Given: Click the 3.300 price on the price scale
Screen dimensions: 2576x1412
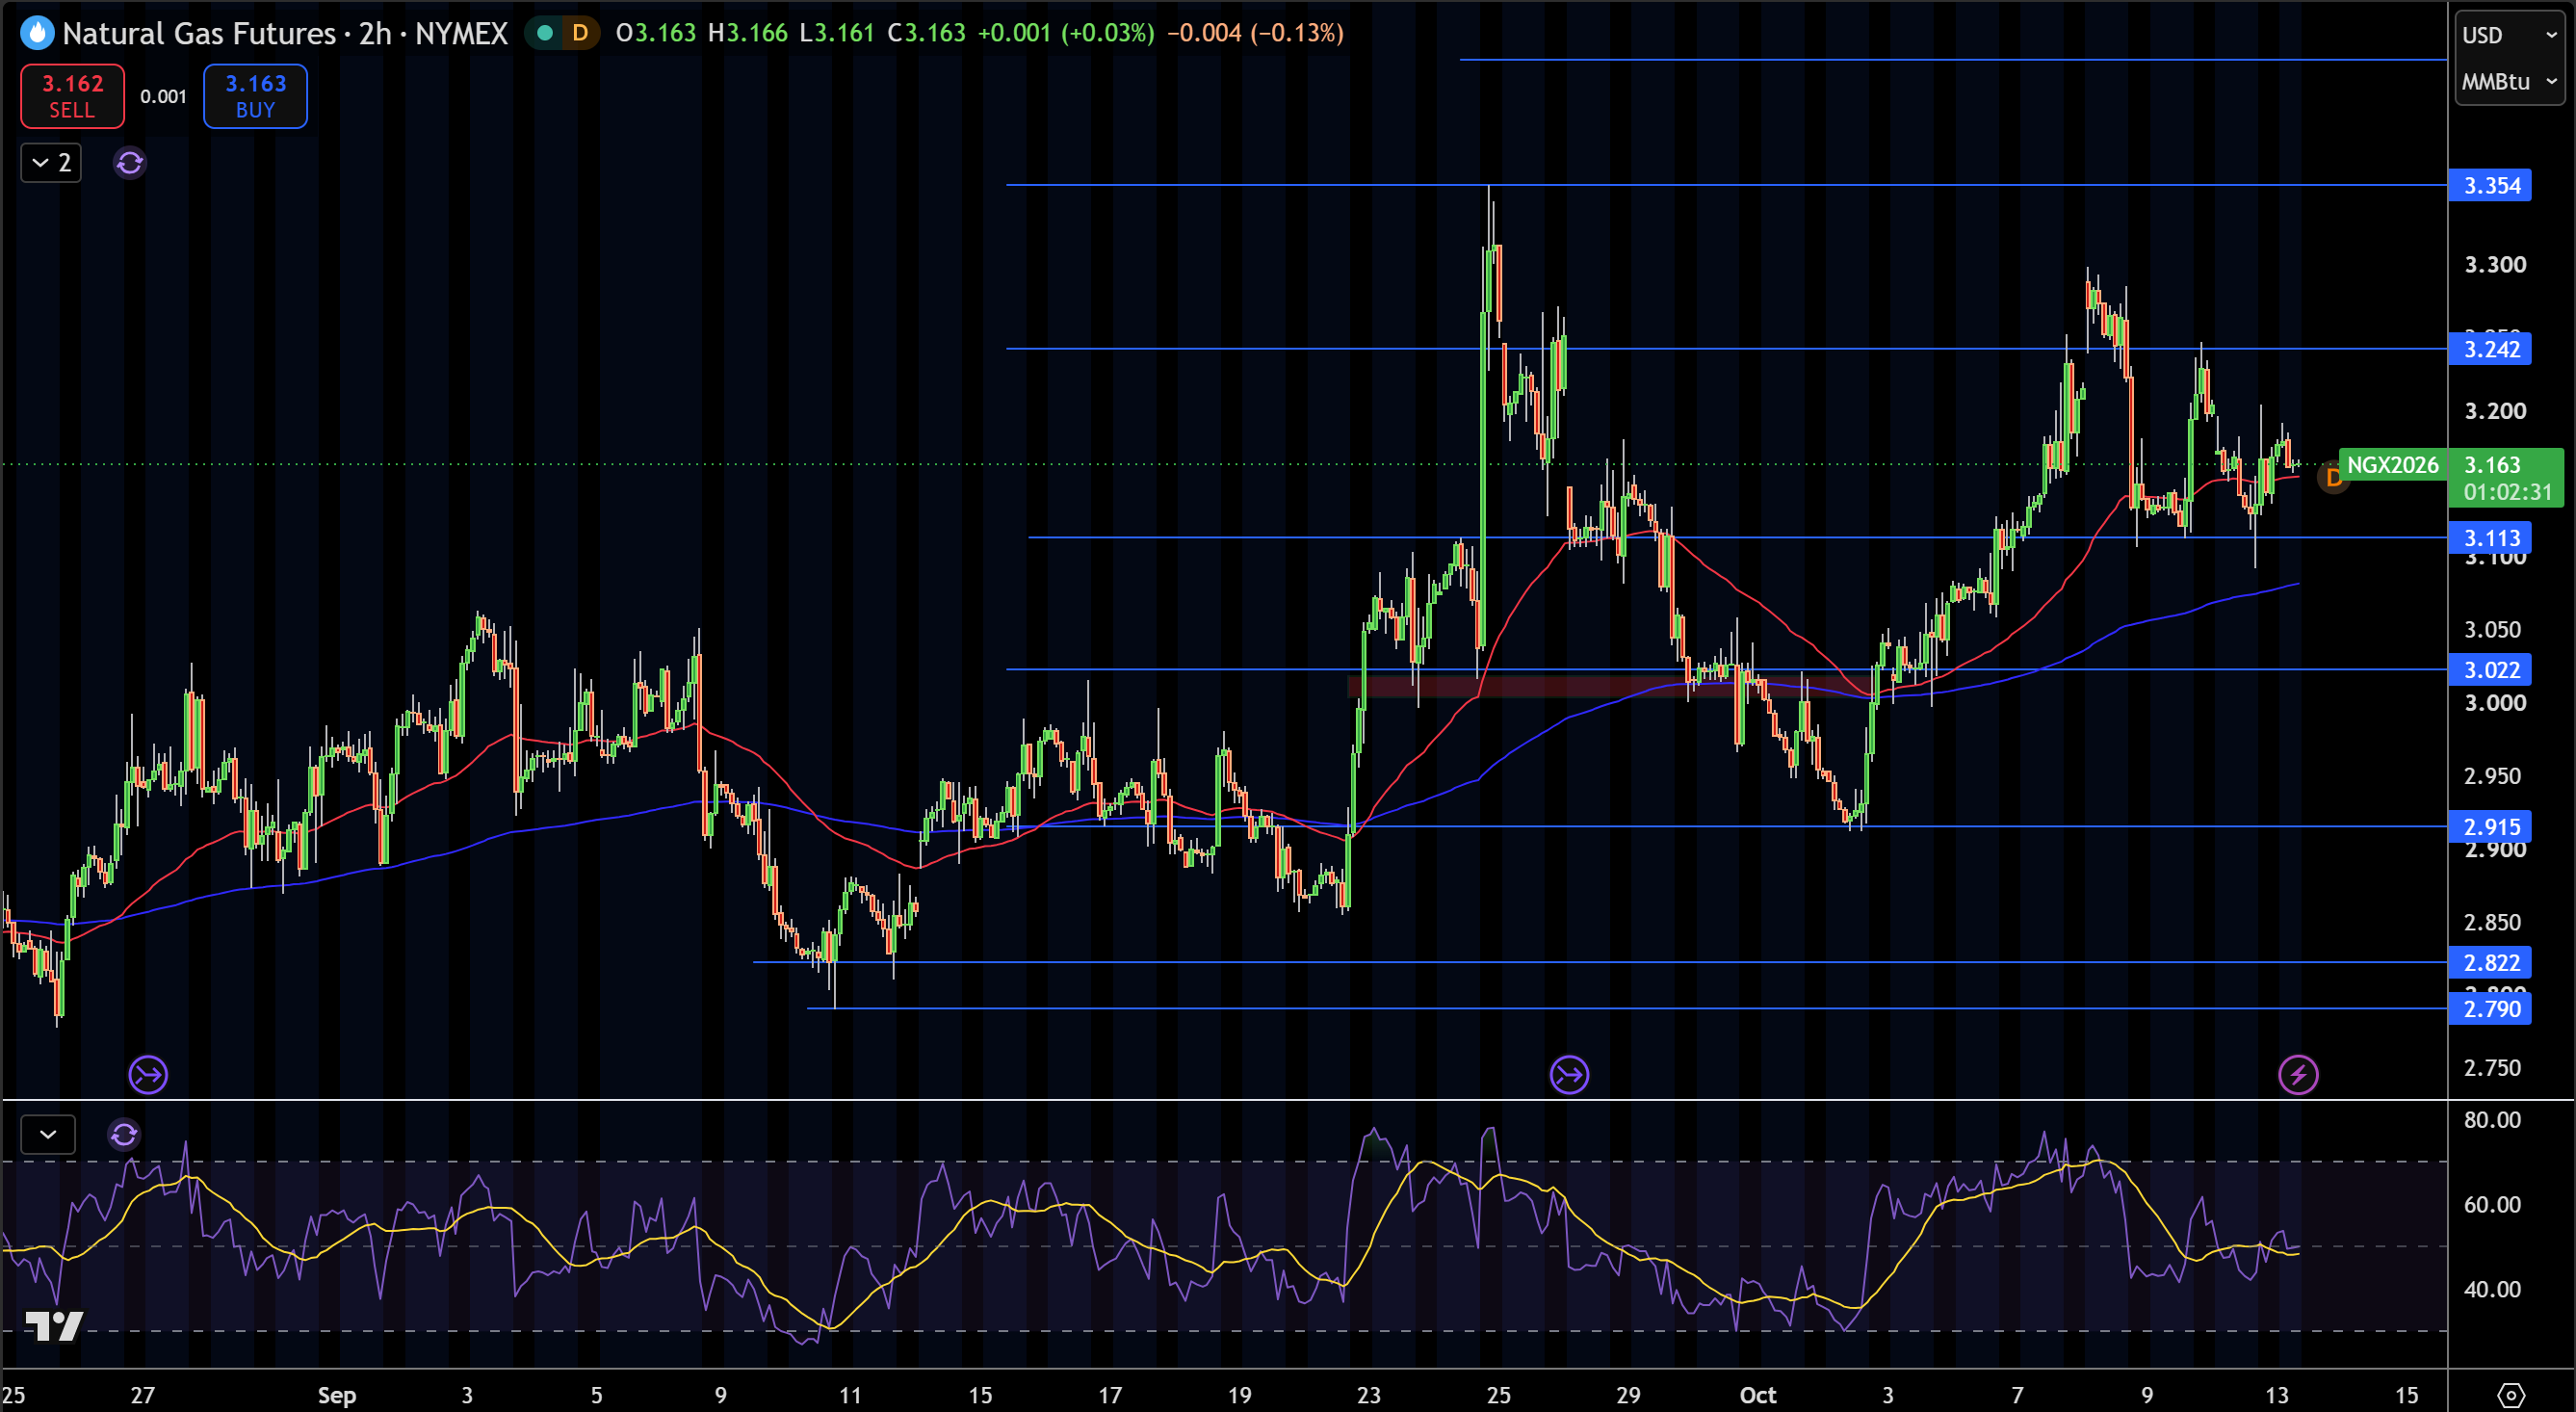Looking at the screenshot, I should pyautogui.click(x=2495, y=265).
